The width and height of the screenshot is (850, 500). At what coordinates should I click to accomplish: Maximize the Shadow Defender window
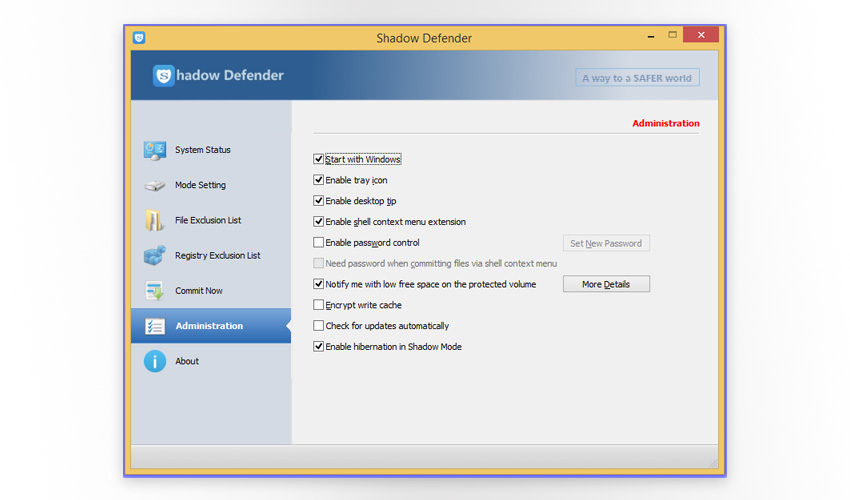tap(672, 35)
